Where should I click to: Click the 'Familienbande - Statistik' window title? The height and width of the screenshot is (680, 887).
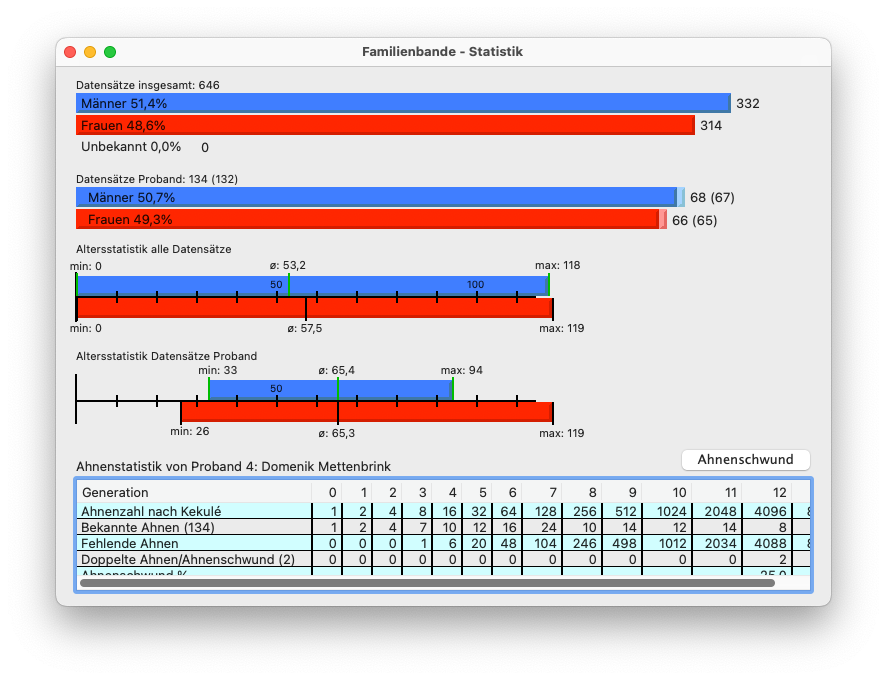[x=442, y=52]
